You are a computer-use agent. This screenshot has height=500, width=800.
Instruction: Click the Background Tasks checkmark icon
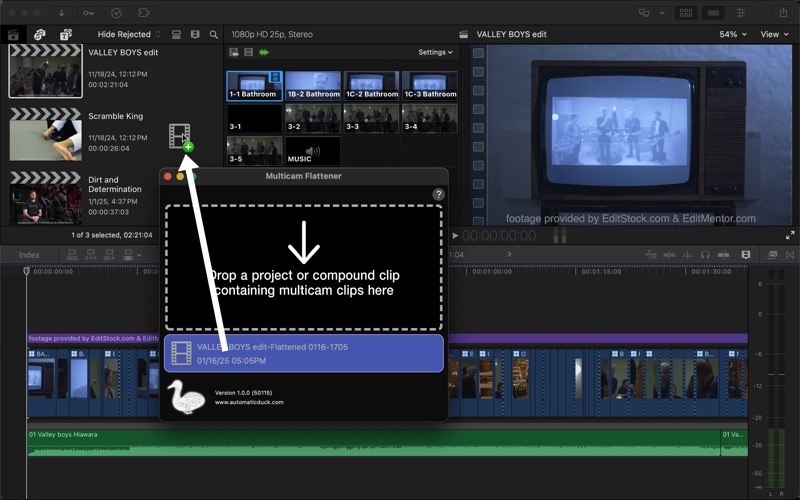click(x=116, y=13)
